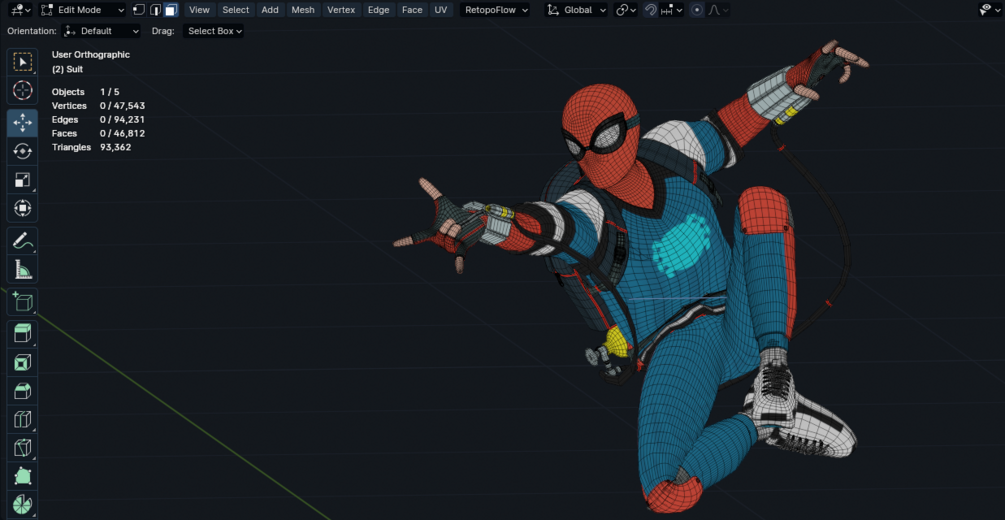Image resolution: width=1005 pixels, height=520 pixels.
Task: Open the Mesh menu
Action: pyautogui.click(x=302, y=10)
